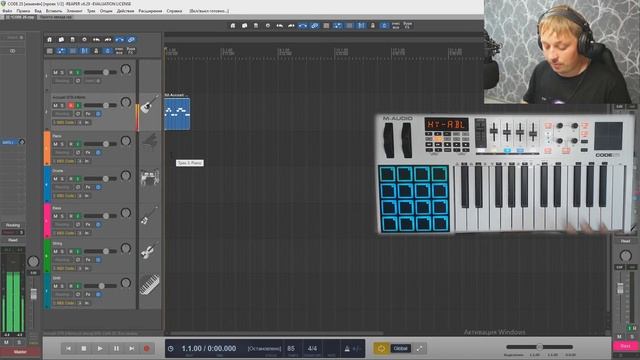Click the violin icon of String track
The width and height of the screenshot is (640, 360).
[x=149, y=250]
